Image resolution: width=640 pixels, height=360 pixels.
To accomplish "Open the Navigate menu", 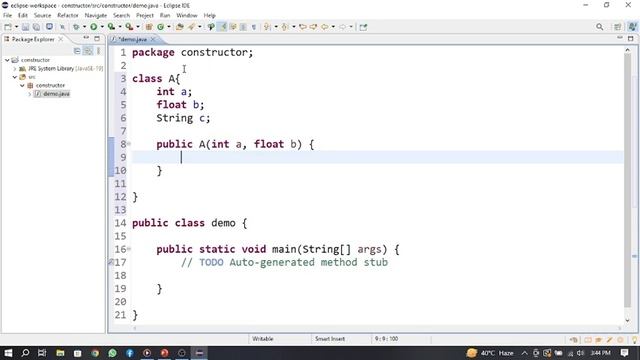I will point(96,16).
